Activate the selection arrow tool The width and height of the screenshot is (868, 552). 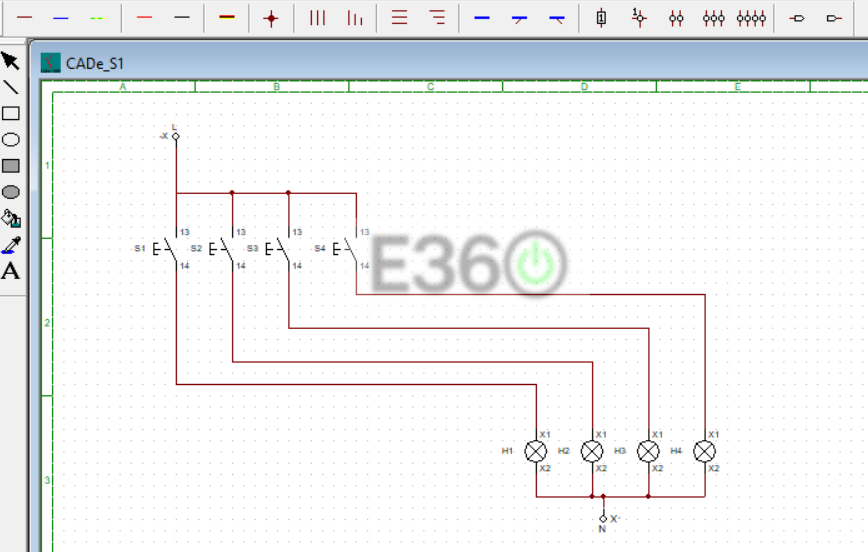point(11,60)
